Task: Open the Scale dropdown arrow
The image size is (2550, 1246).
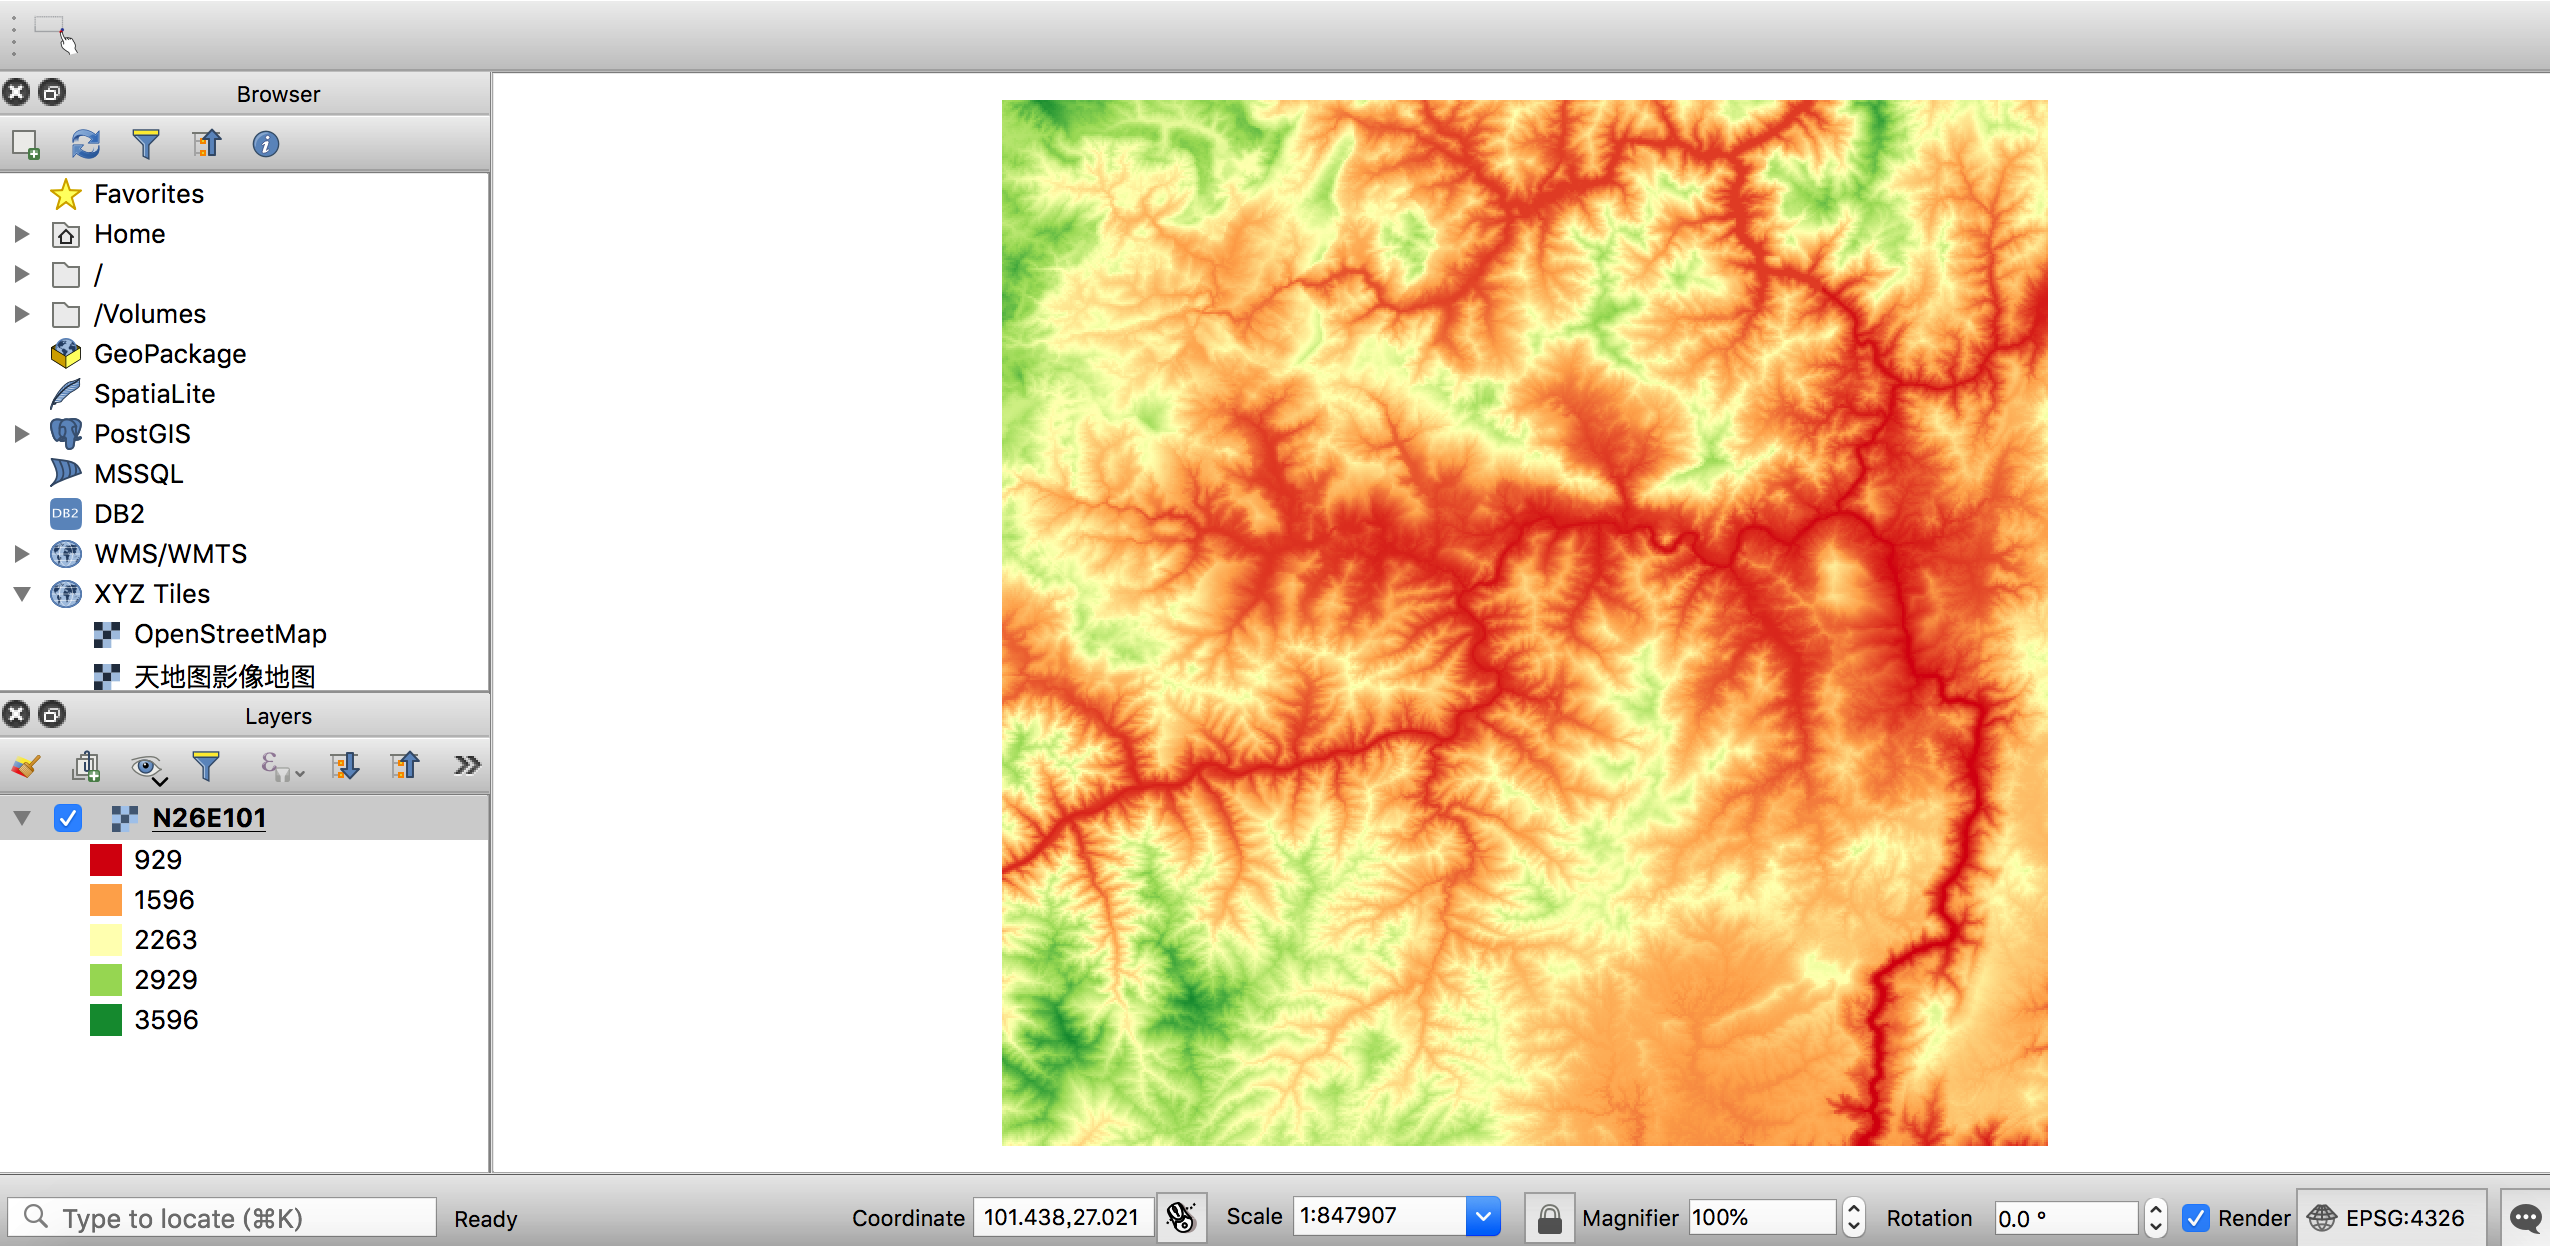Action: 1483,1216
